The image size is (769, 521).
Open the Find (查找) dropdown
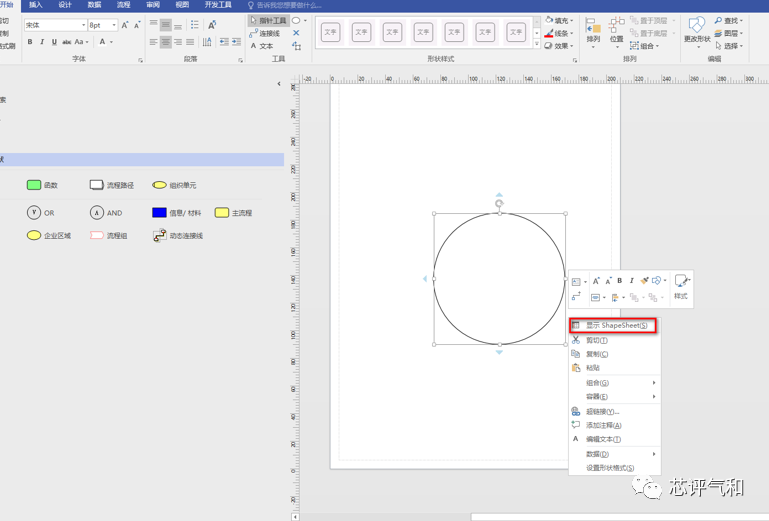coord(729,21)
